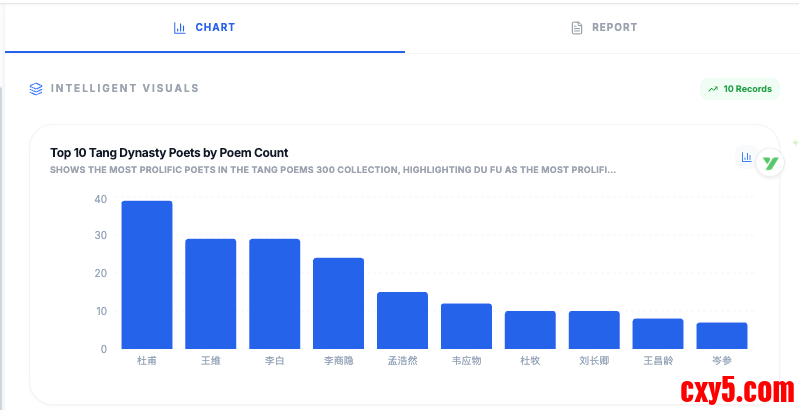Screen dimensions: 799x410
Task: Select the bar chart type icon button
Action: coord(746,157)
